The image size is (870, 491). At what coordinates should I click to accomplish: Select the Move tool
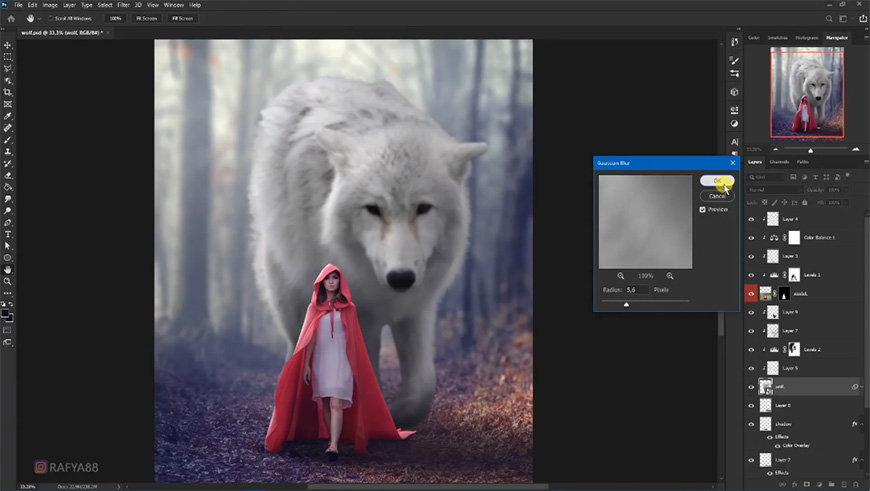pos(8,45)
